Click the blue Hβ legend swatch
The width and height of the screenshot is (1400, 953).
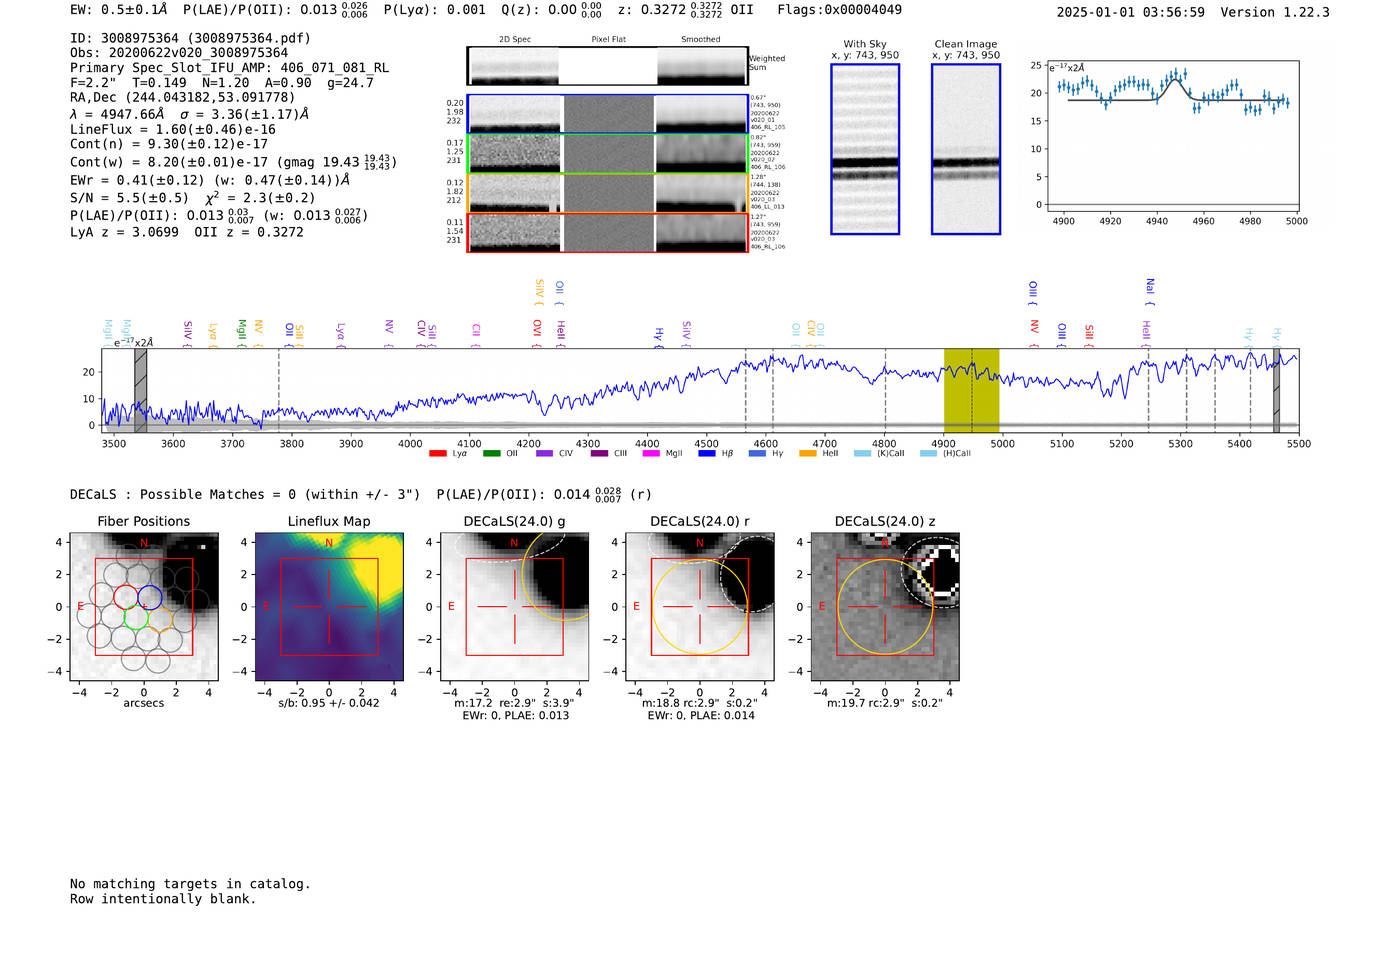click(x=707, y=454)
